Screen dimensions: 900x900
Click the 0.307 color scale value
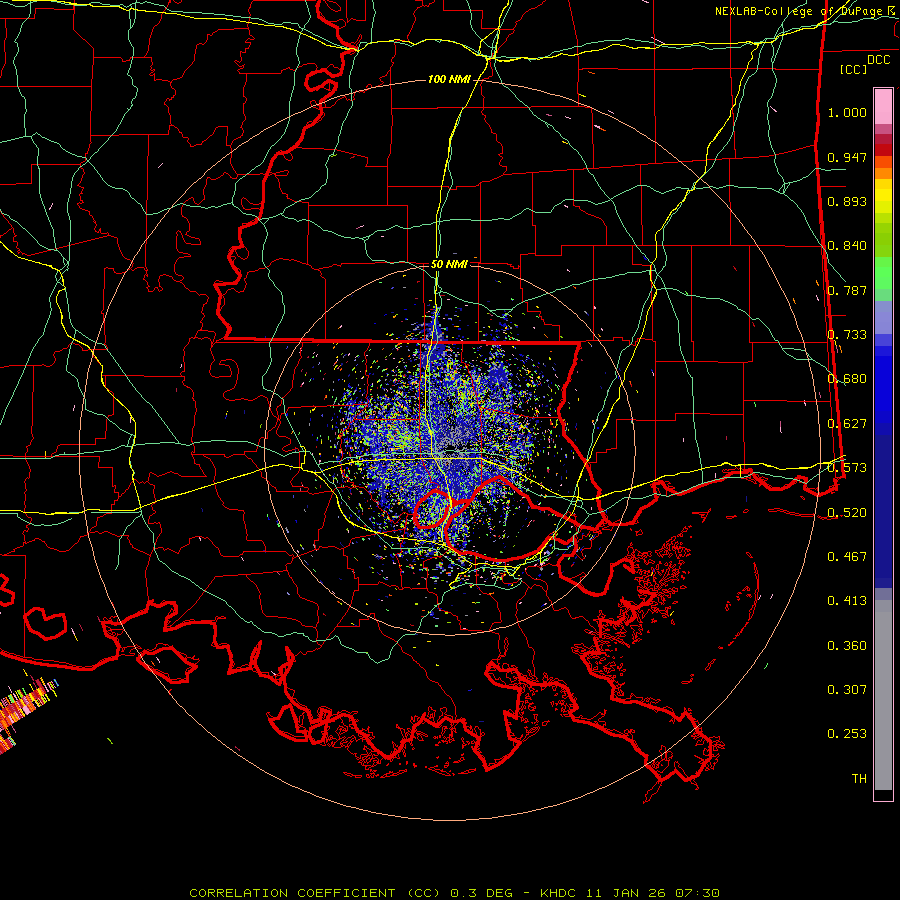coord(847,690)
